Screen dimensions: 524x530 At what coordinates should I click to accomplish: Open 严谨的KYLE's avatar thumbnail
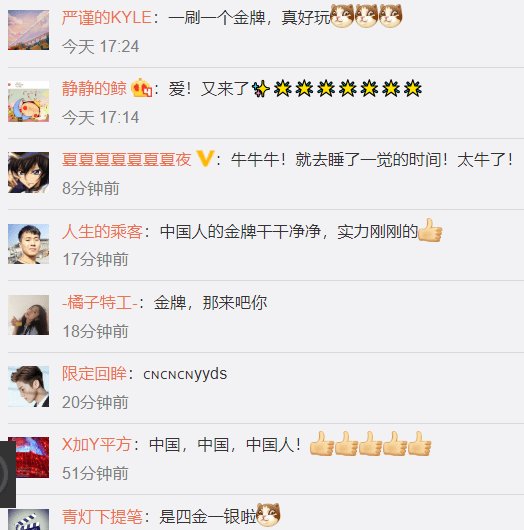(28, 30)
